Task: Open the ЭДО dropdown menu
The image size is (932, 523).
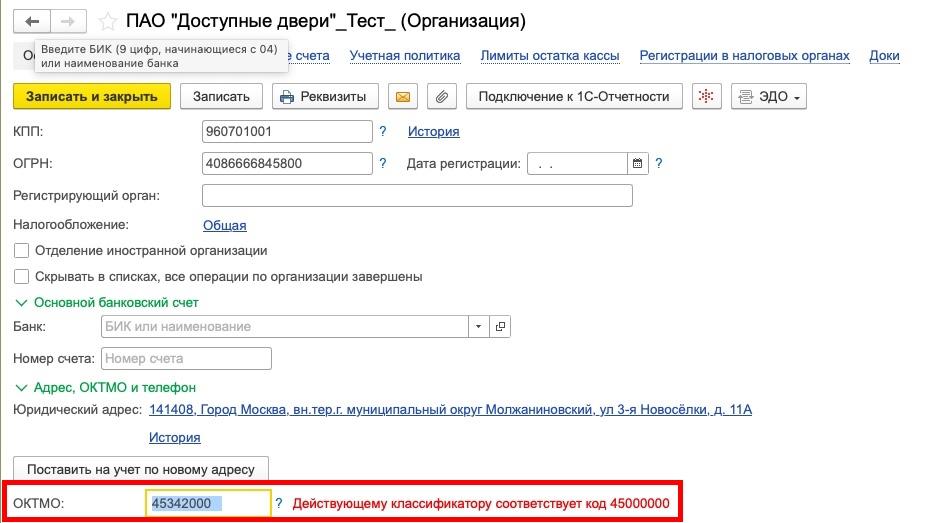Action: 768,97
